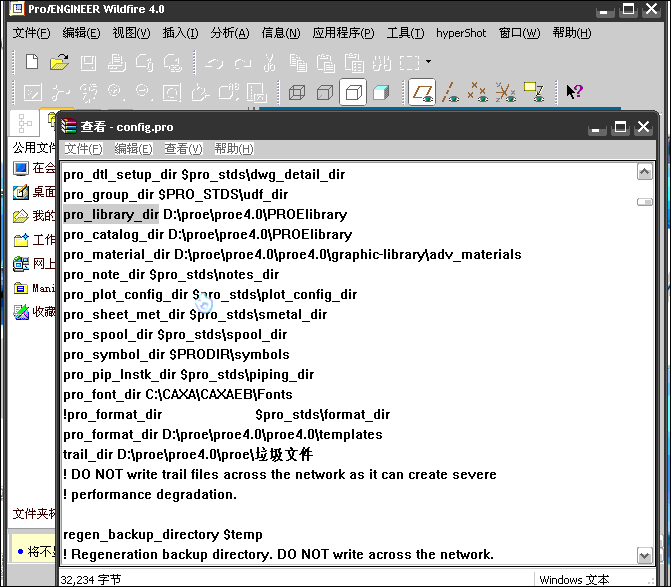Click the Cut scissors icon
Image resolution: width=671 pixels, height=587 pixels.
270,63
